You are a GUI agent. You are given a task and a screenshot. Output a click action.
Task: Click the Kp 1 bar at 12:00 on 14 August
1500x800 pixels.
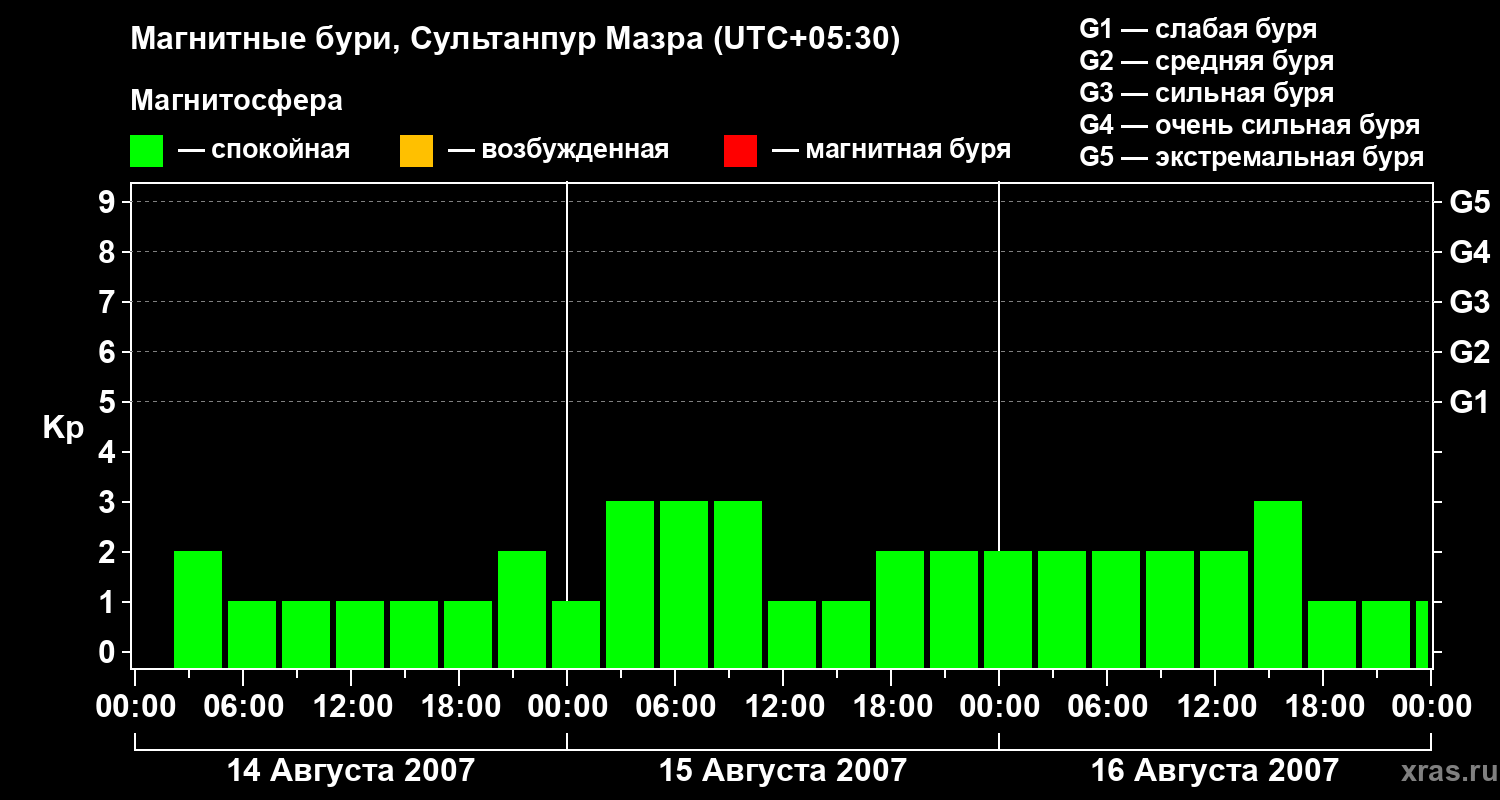(x=360, y=634)
